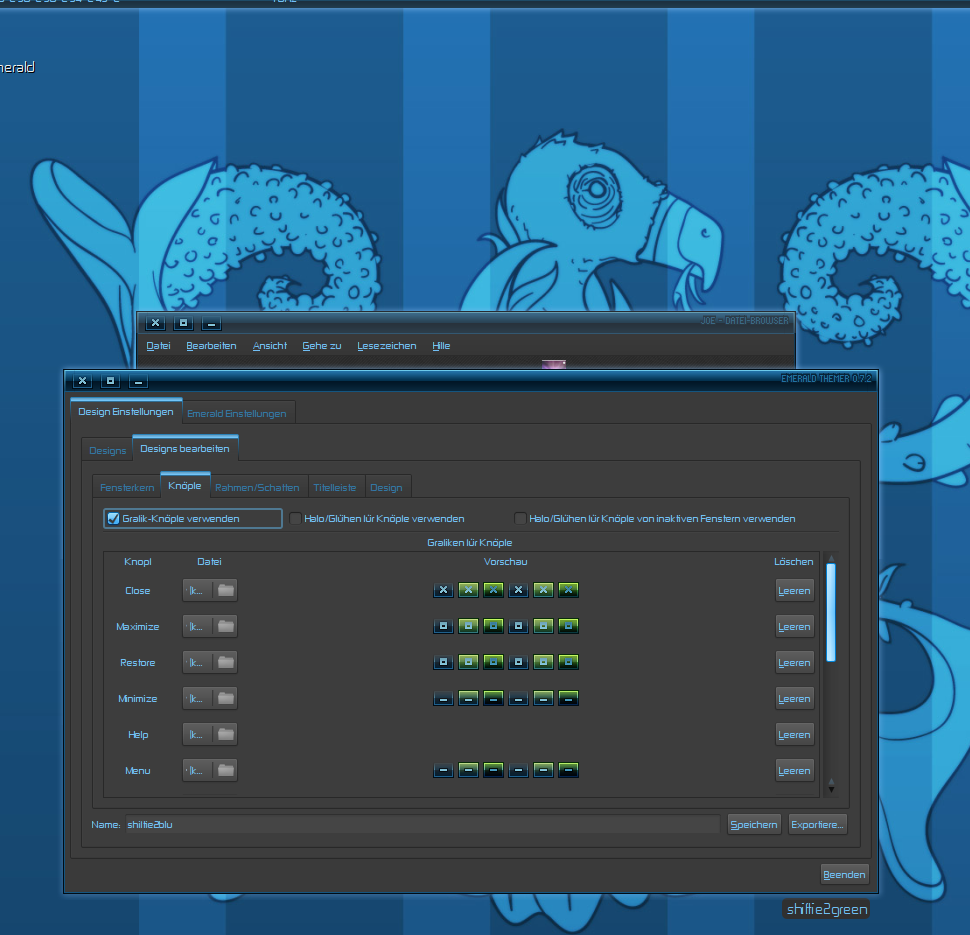The height and width of the screenshot is (935, 970).
Task: Open folder icon in Restore row file chooser
Action: (226, 662)
